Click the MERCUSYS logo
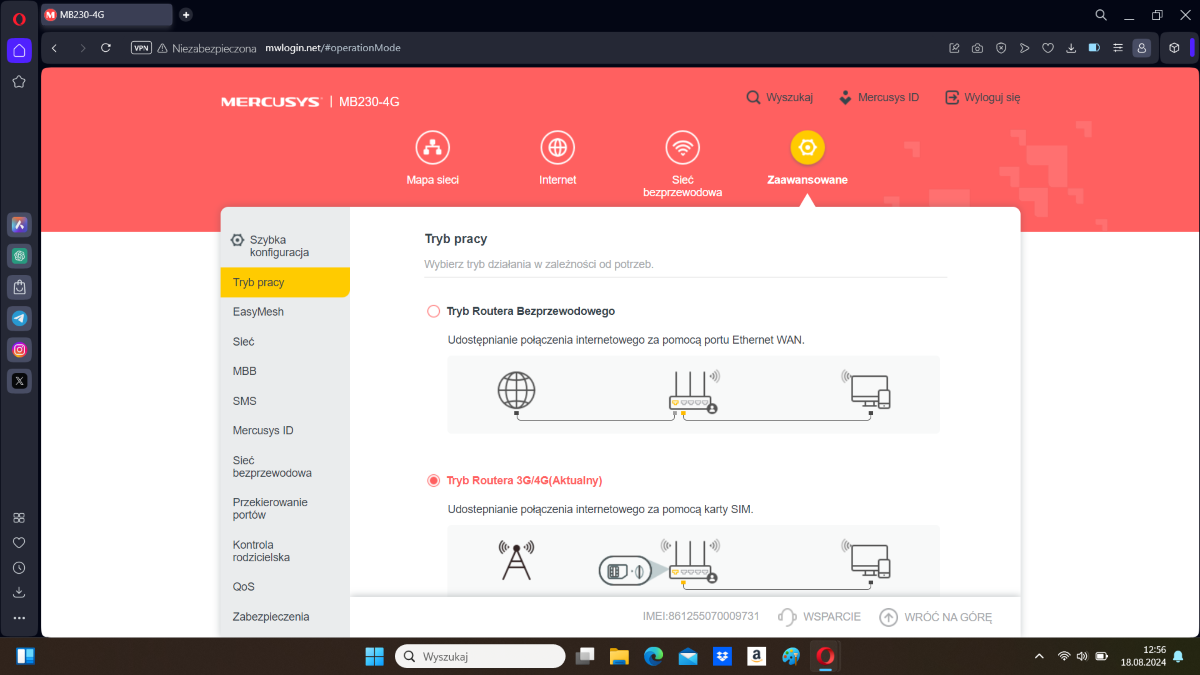Screen dimensions: 1200x675 (270, 101)
